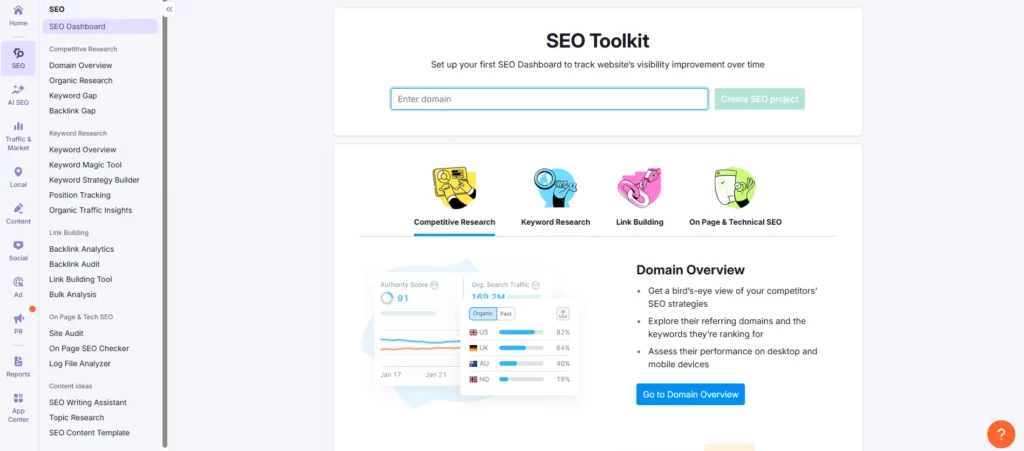Select On Page & Technical SEO illustration
Screen dimensions: 1024x451
coord(735,187)
